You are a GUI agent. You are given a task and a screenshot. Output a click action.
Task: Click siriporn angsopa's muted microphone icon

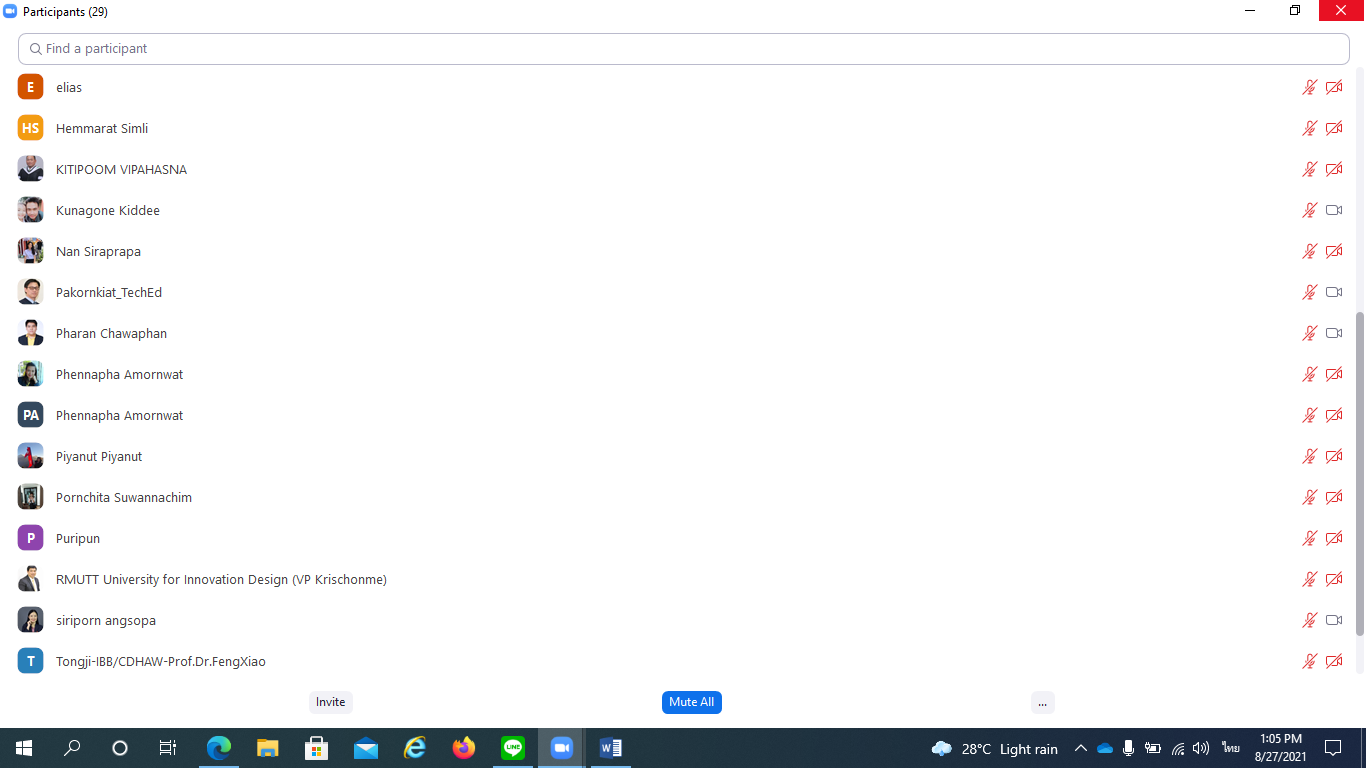[1309, 620]
